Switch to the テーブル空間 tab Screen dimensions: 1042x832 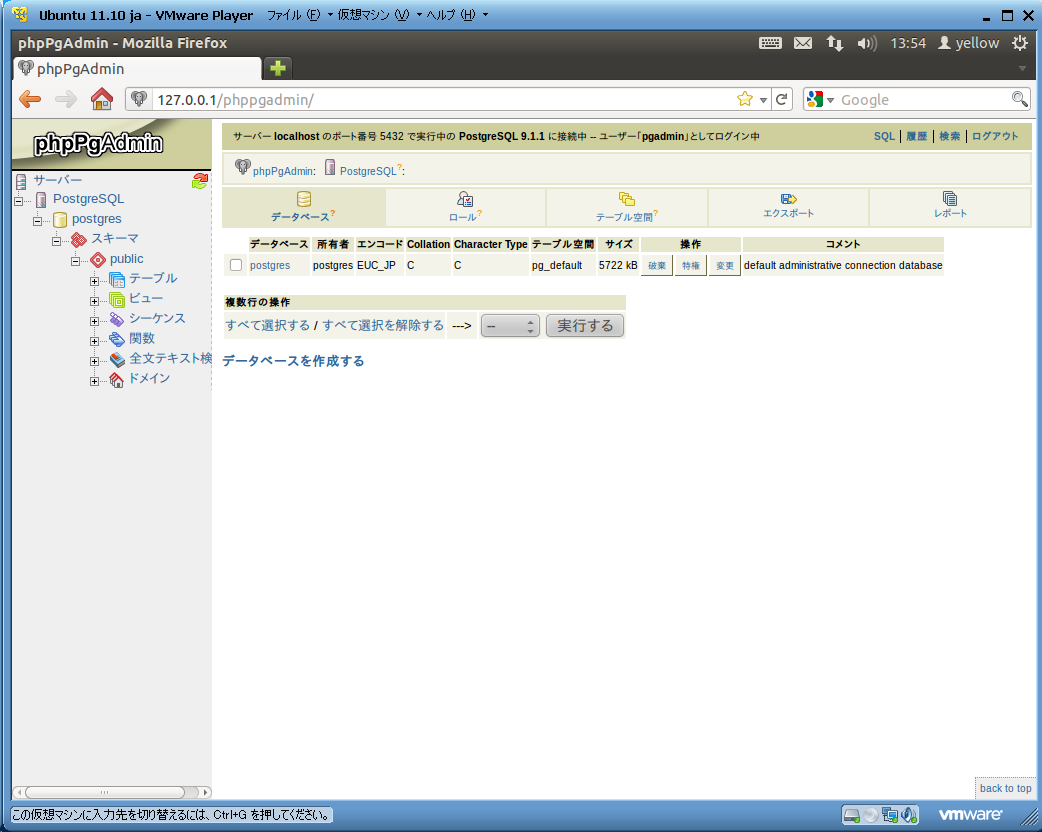click(627, 207)
